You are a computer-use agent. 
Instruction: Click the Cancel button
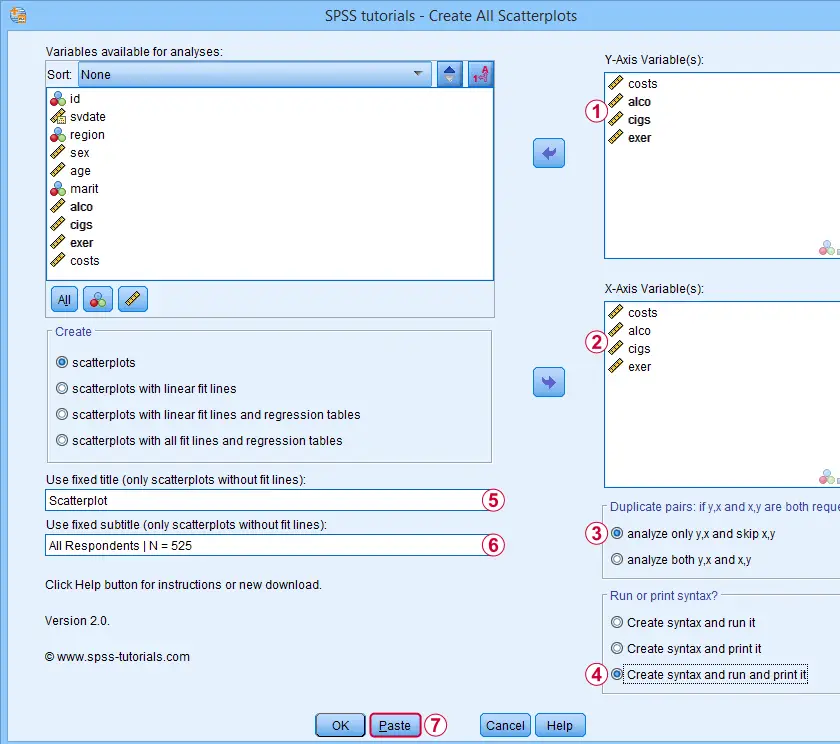pyautogui.click(x=505, y=725)
